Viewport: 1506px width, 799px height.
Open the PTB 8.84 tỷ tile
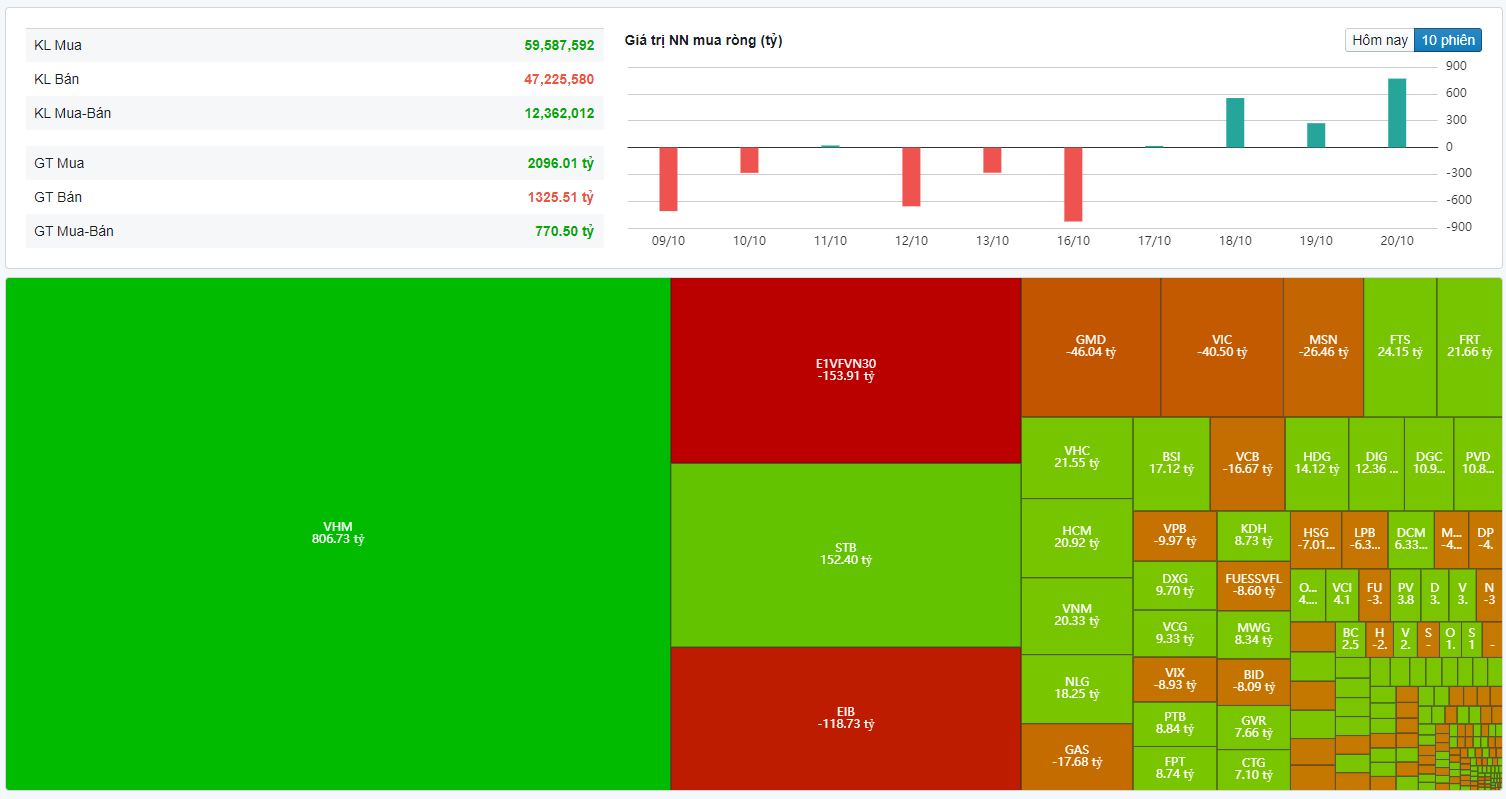(1174, 724)
